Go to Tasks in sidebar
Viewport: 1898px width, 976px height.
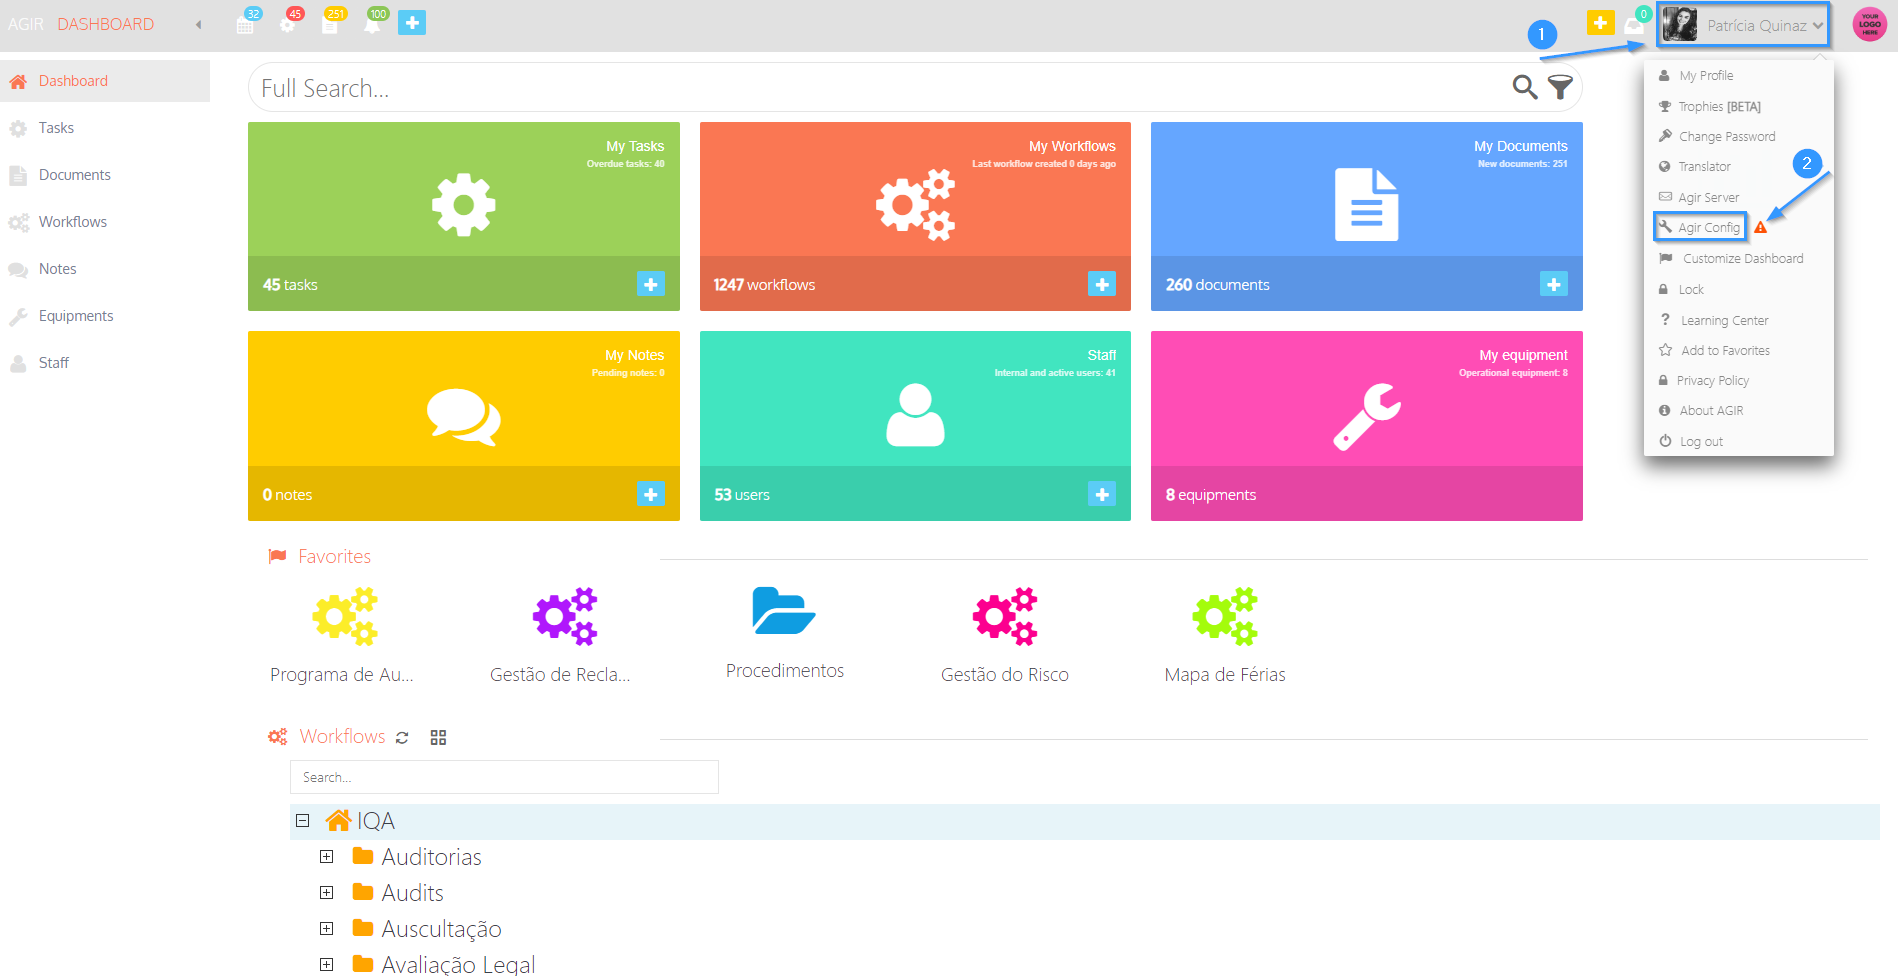105,128
